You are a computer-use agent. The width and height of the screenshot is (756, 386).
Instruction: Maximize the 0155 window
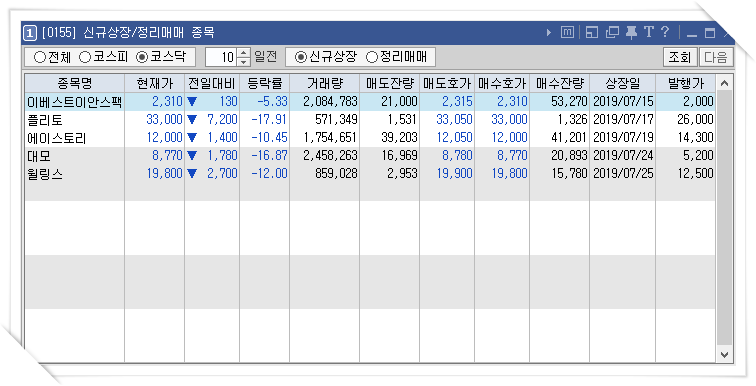710,33
